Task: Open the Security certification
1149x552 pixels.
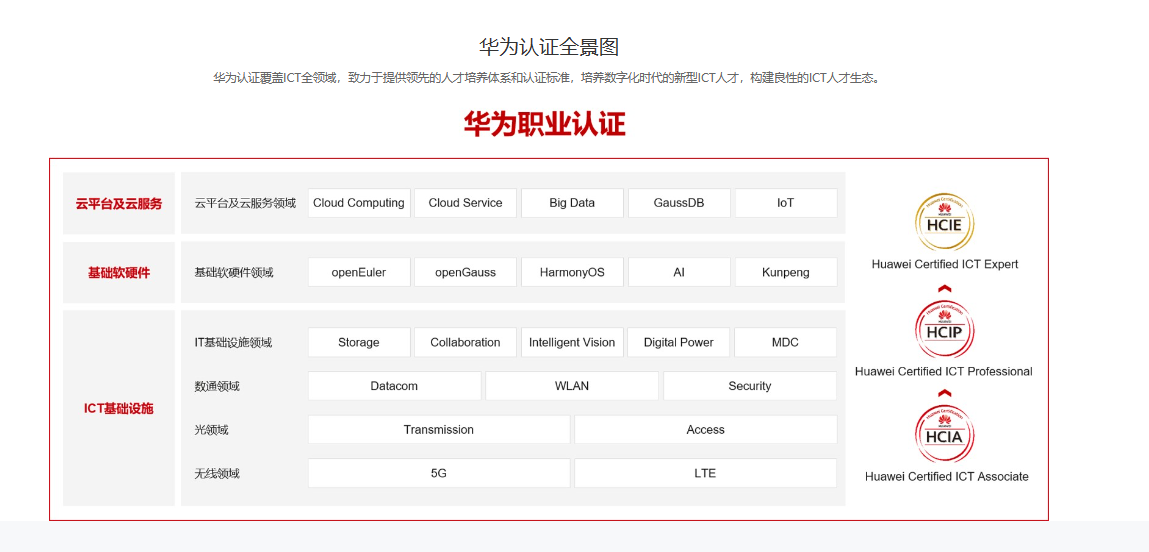Action: (x=750, y=386)
